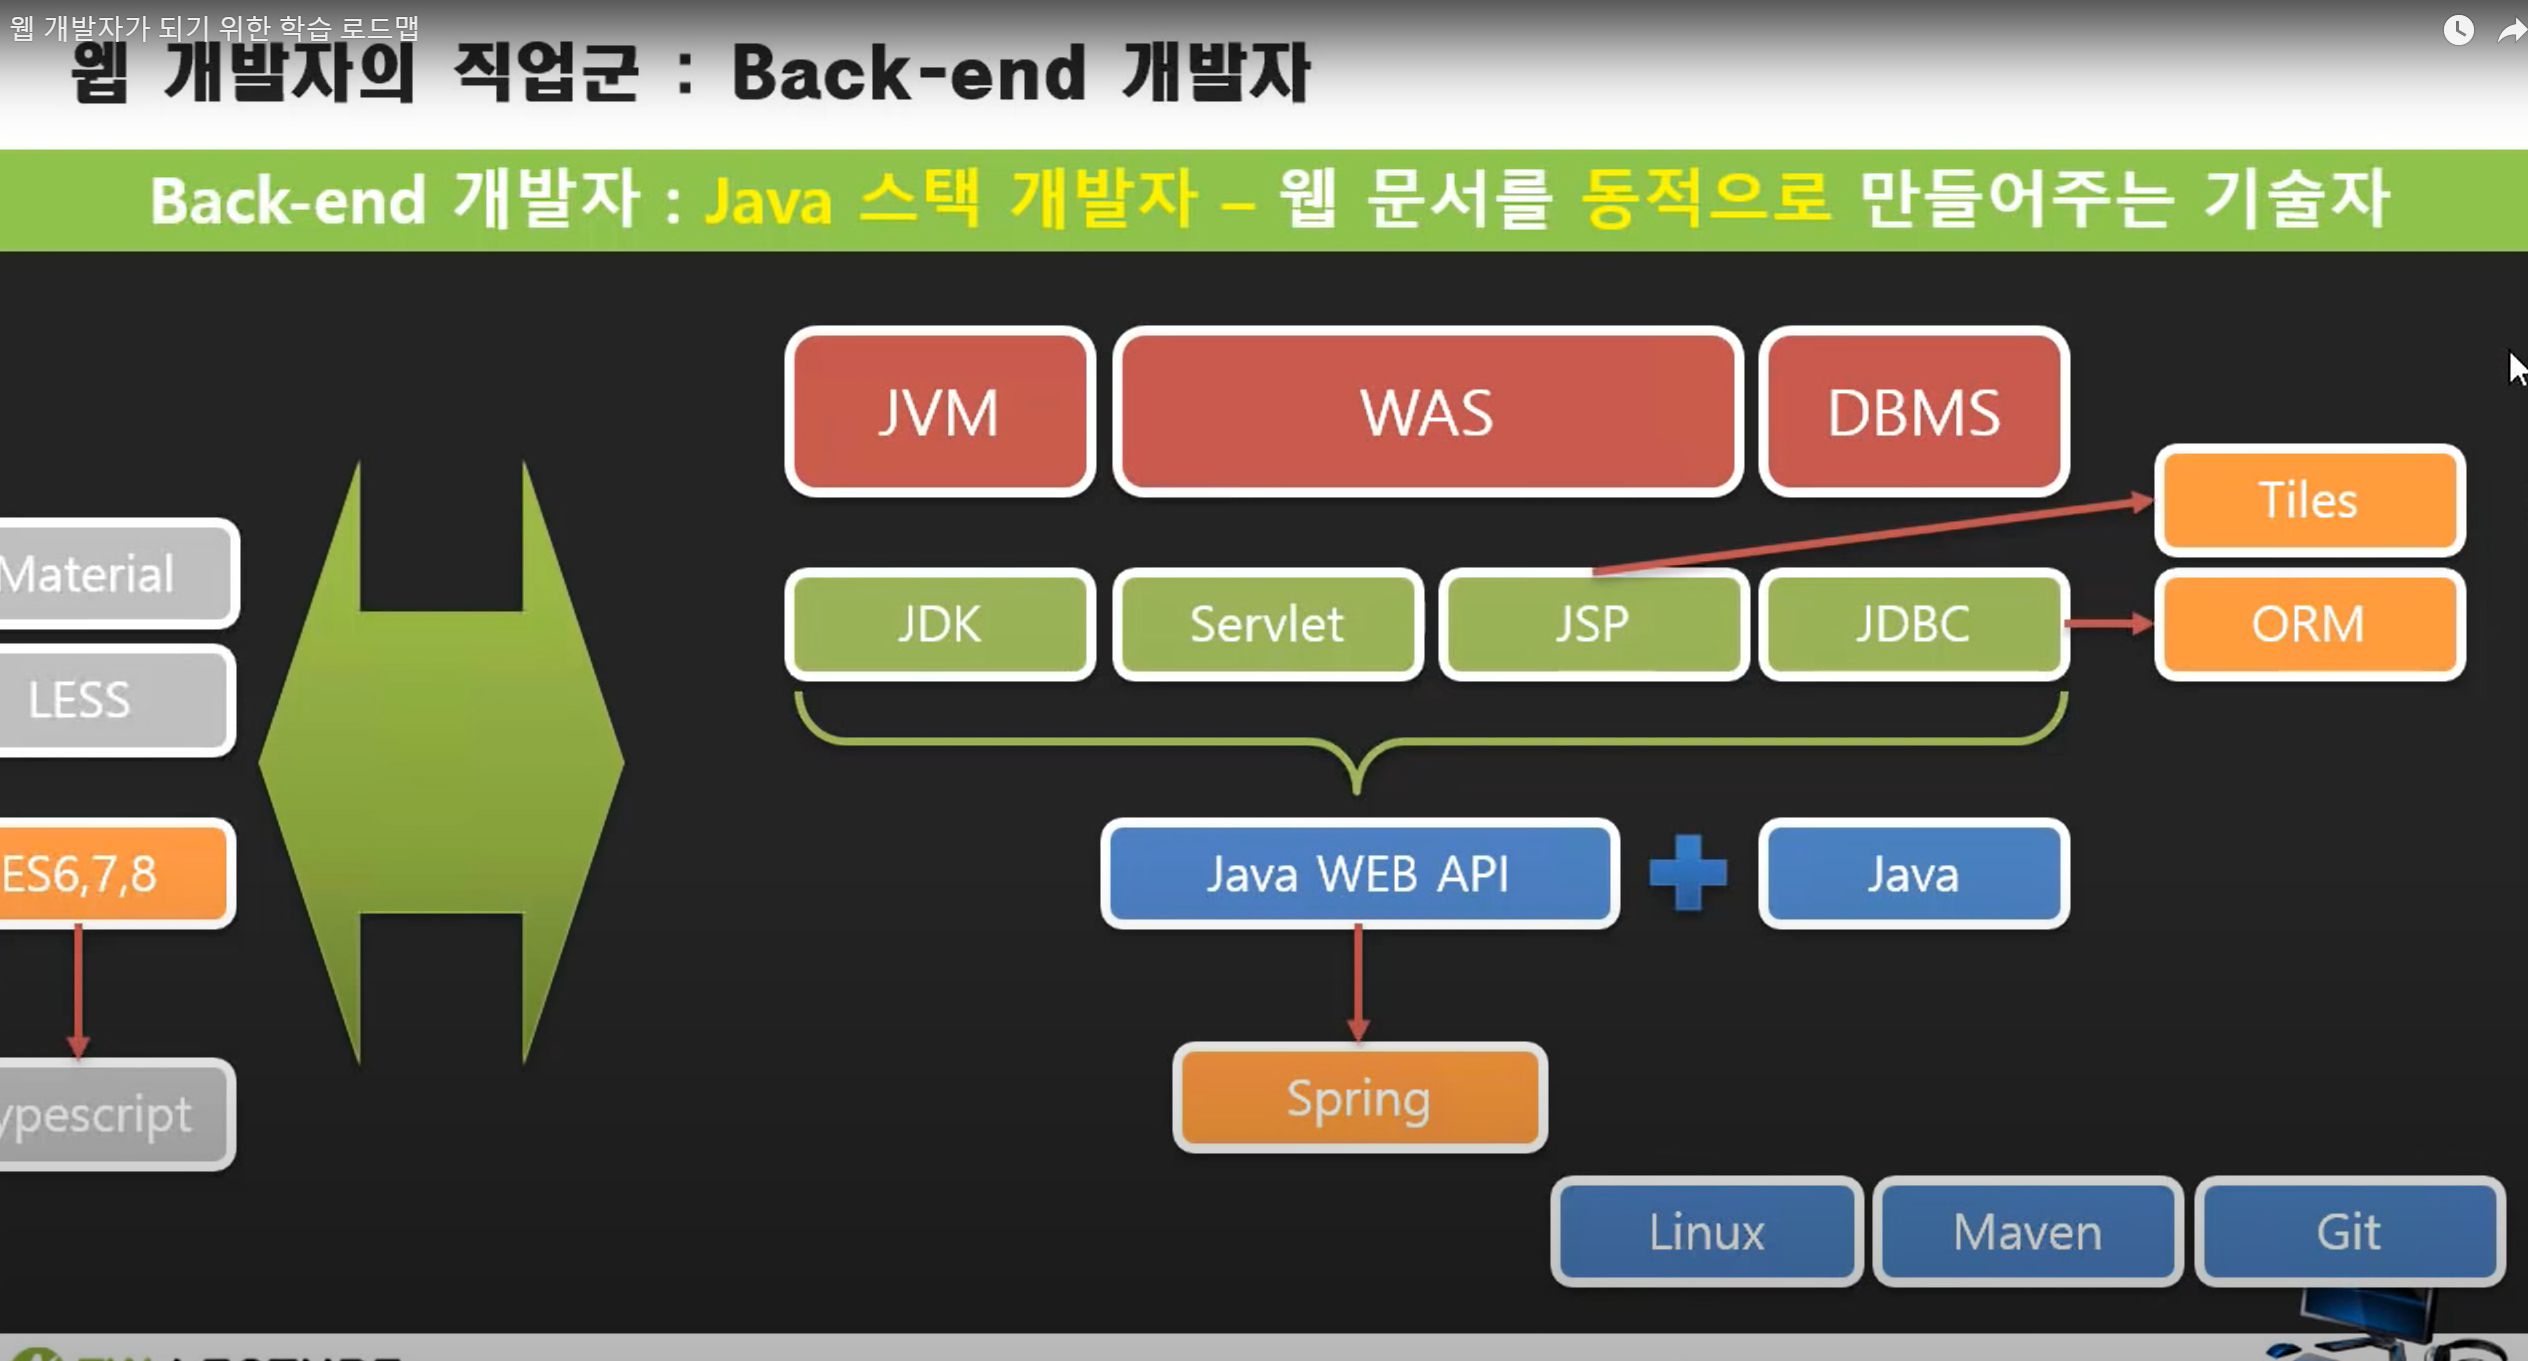Click the green Servlet box

[1267, 624]
